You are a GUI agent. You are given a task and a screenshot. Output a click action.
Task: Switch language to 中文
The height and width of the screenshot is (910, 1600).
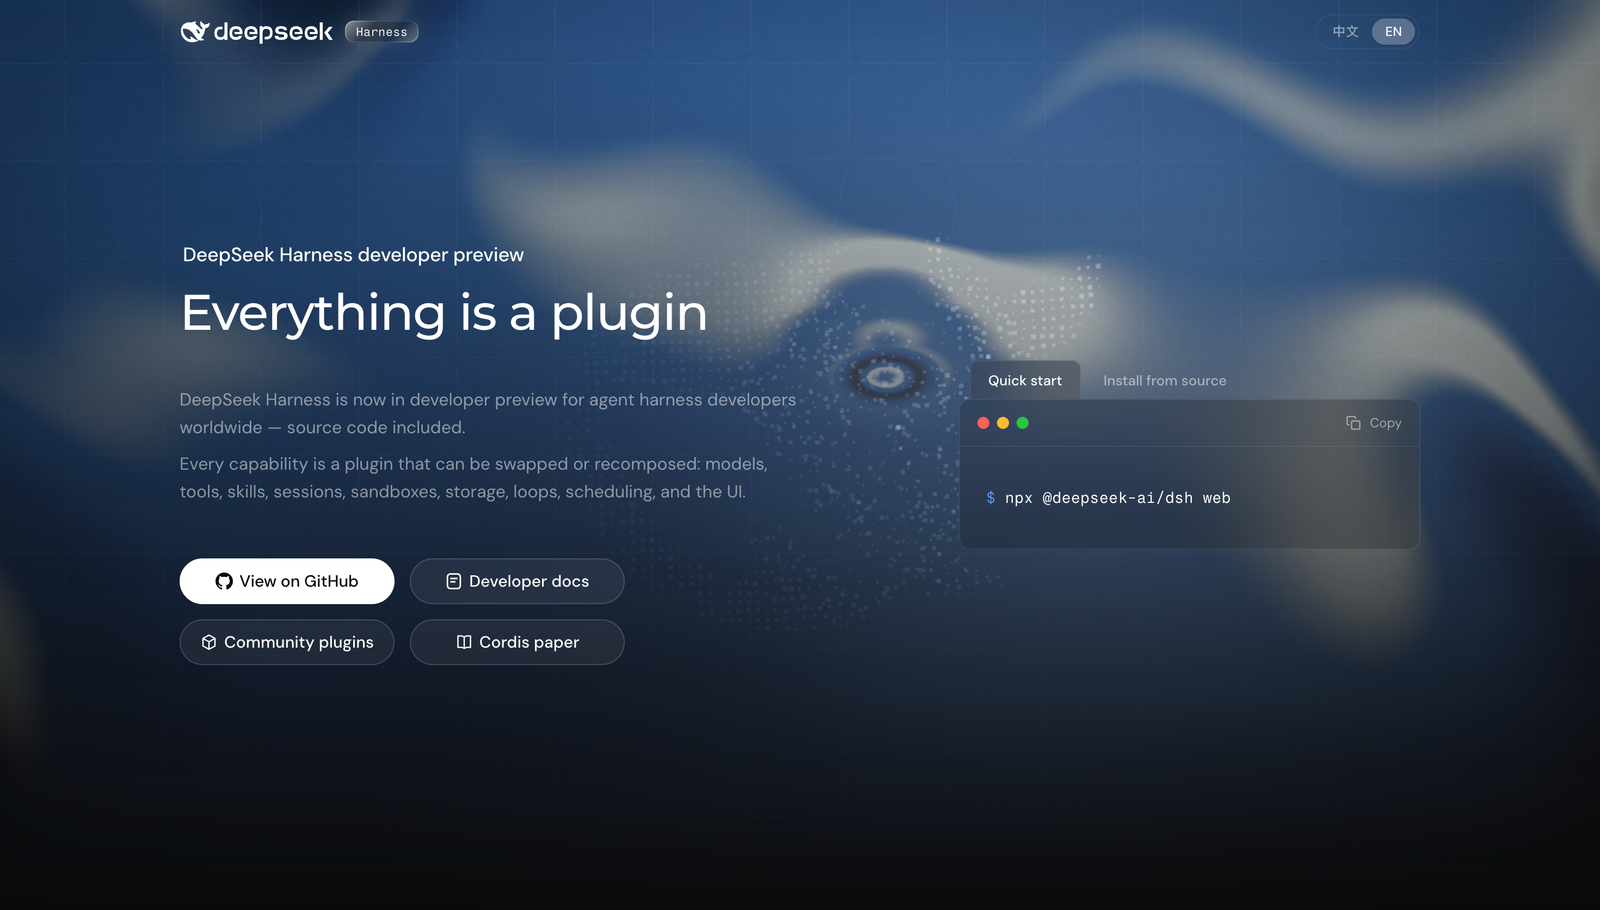click(1345, 32)
